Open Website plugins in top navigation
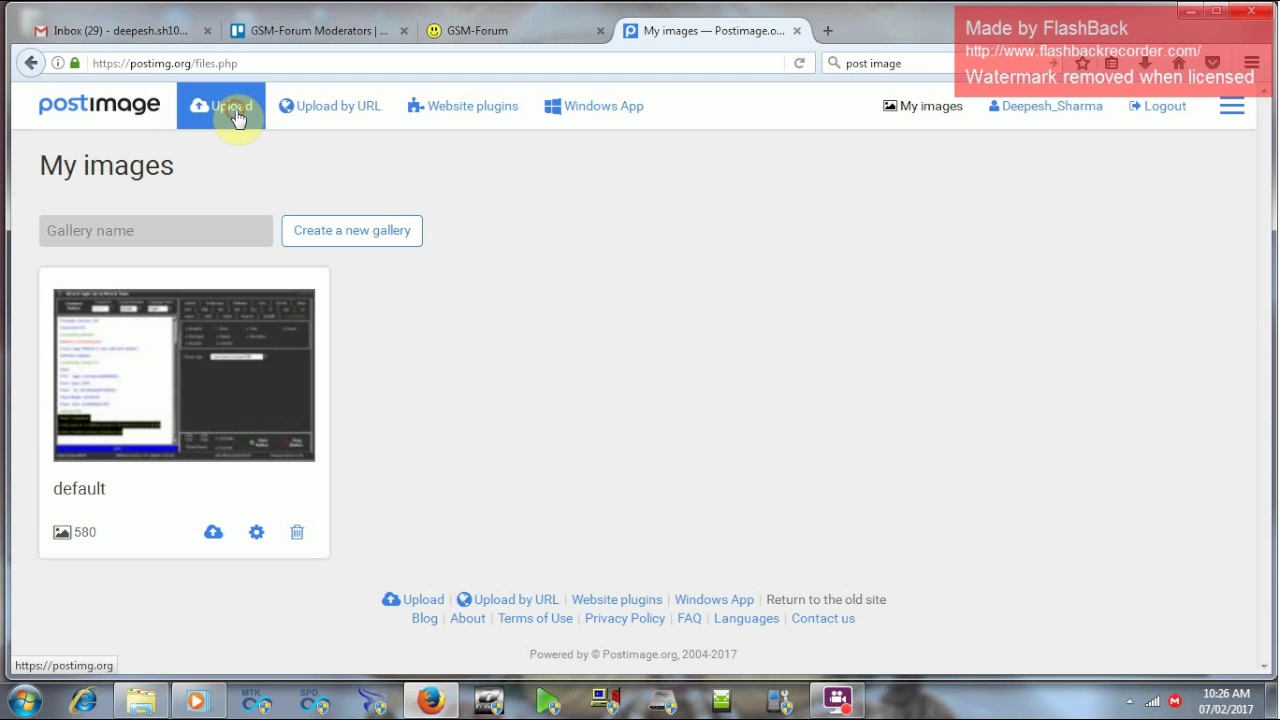1280x720 pixels. click(x=463, y=106)
